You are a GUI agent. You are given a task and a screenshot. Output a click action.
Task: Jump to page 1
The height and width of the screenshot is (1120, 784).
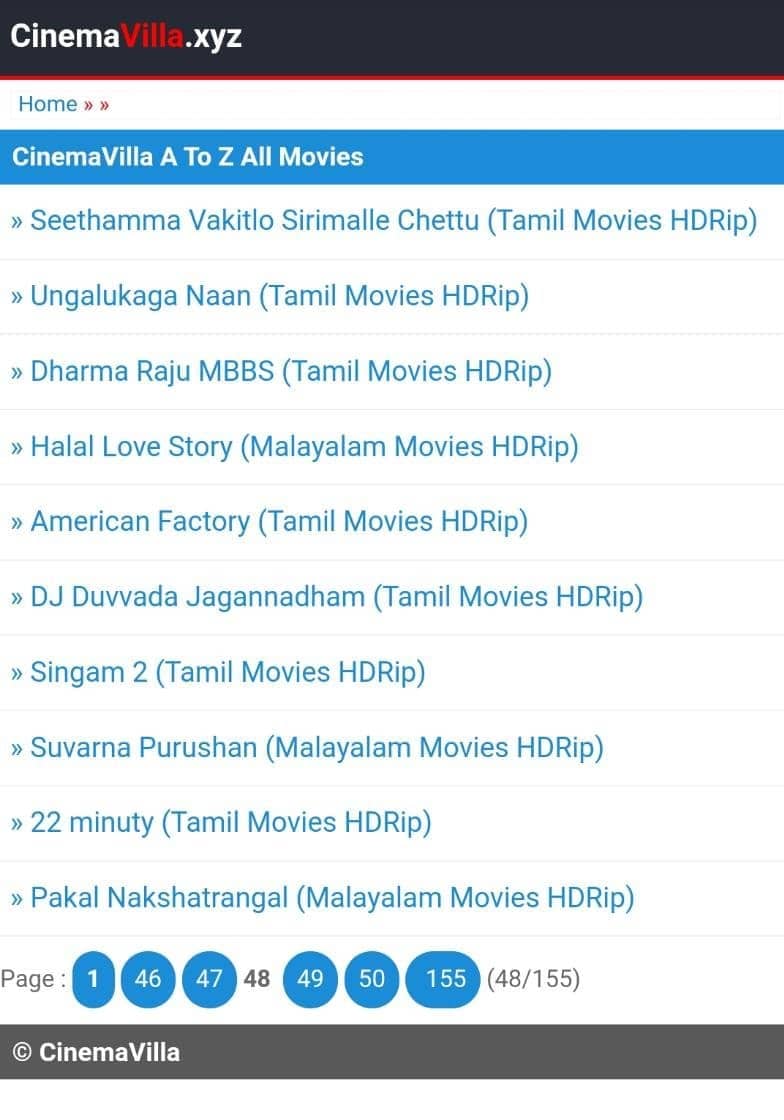tap(93, 979)
